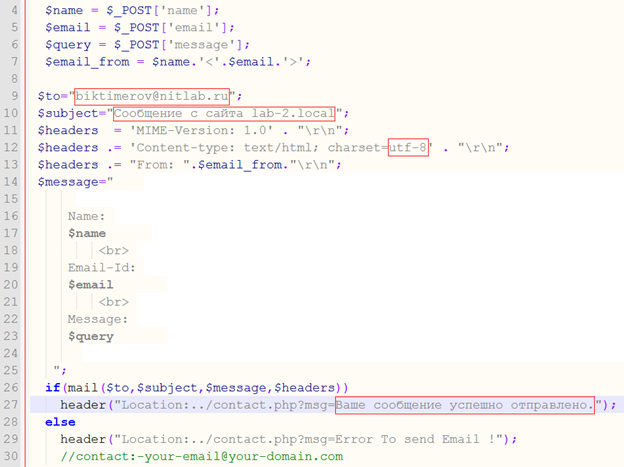
Task: Click line number 30 in the gutter
Action: [11, 456]
